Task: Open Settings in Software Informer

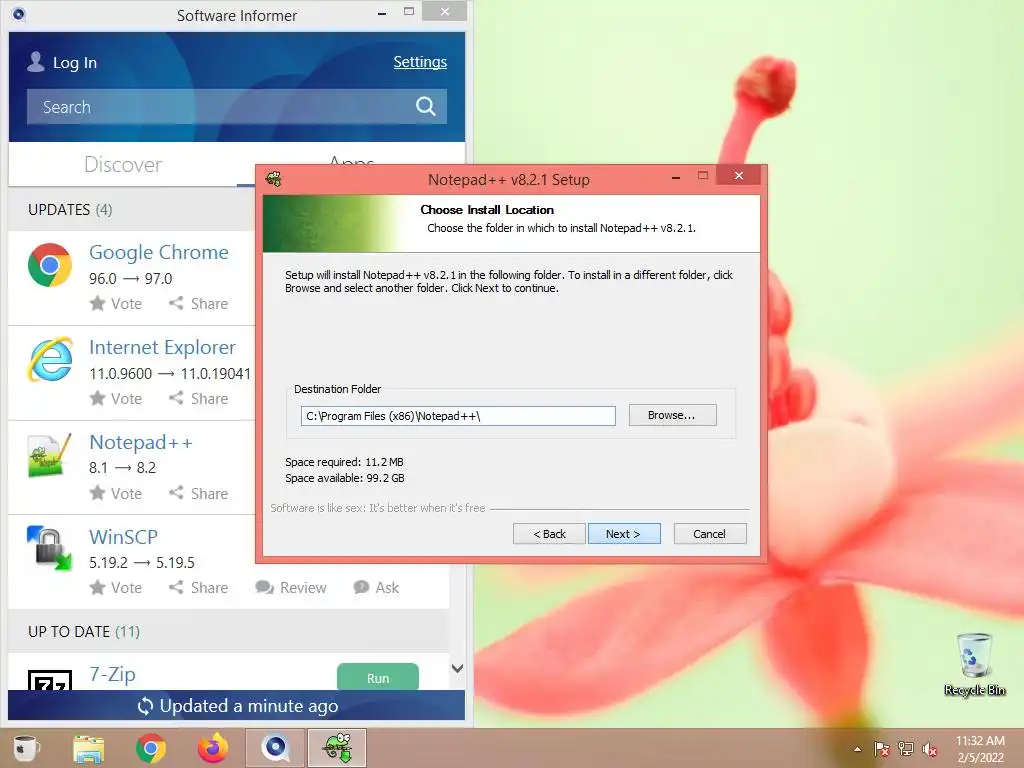Action: click(x=420, y=62)
